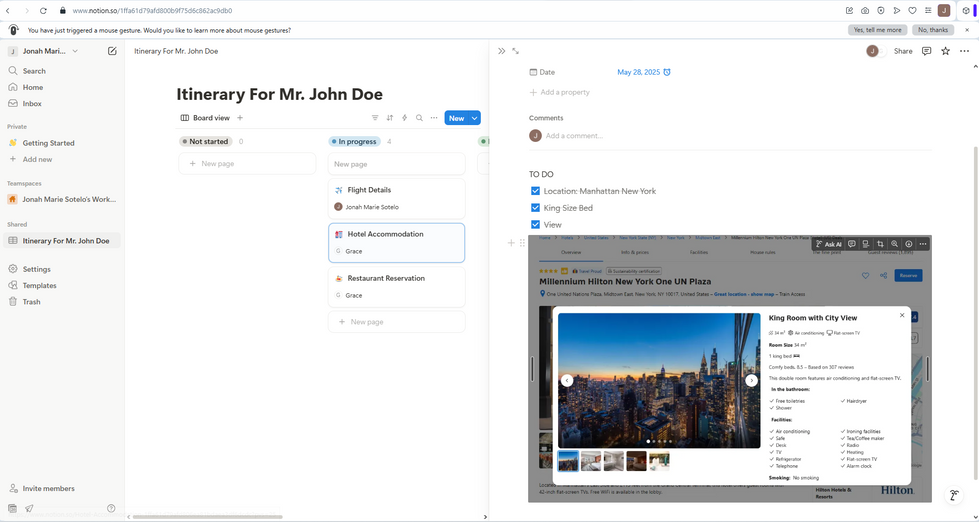Open the side peek page in full page
The height and width of the screenshot is (522, 979).
point(516,51)
